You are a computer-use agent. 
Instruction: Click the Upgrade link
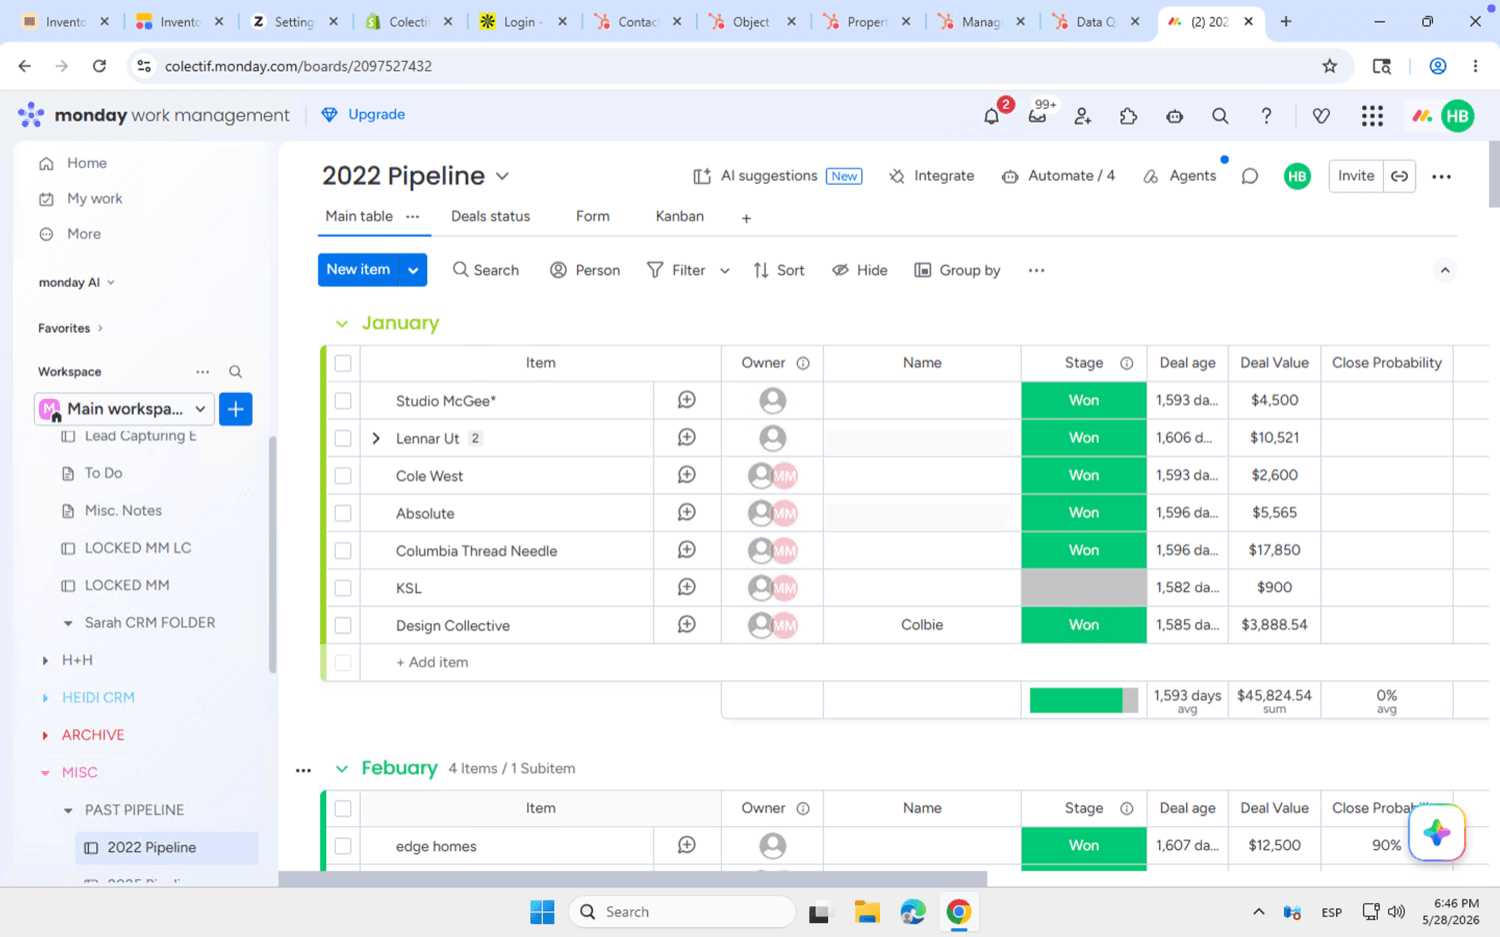point(363,115)
